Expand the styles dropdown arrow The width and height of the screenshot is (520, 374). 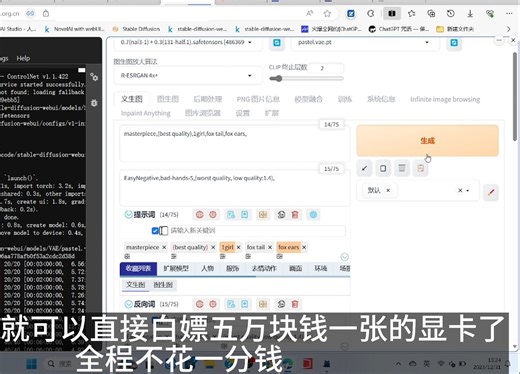pyautogui.click(x=468, y=191)
